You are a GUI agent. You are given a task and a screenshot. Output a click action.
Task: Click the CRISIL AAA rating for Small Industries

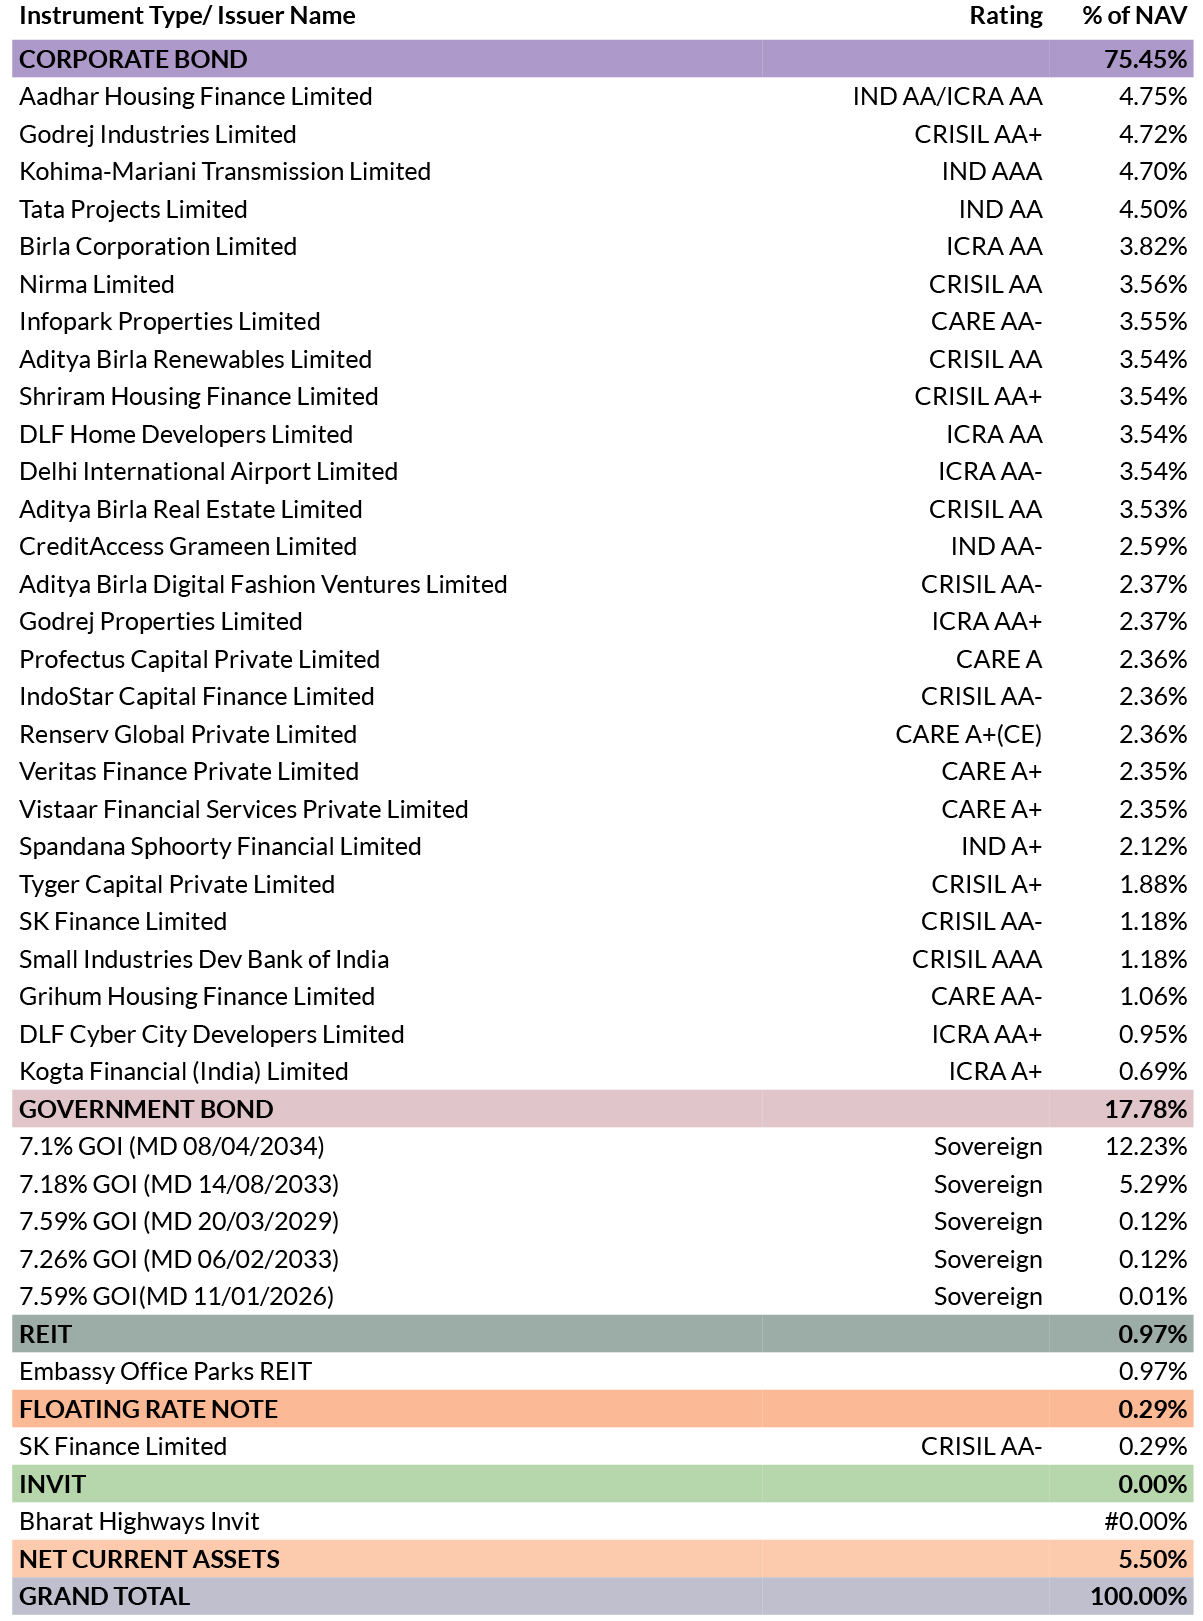[x=976, y=959]
